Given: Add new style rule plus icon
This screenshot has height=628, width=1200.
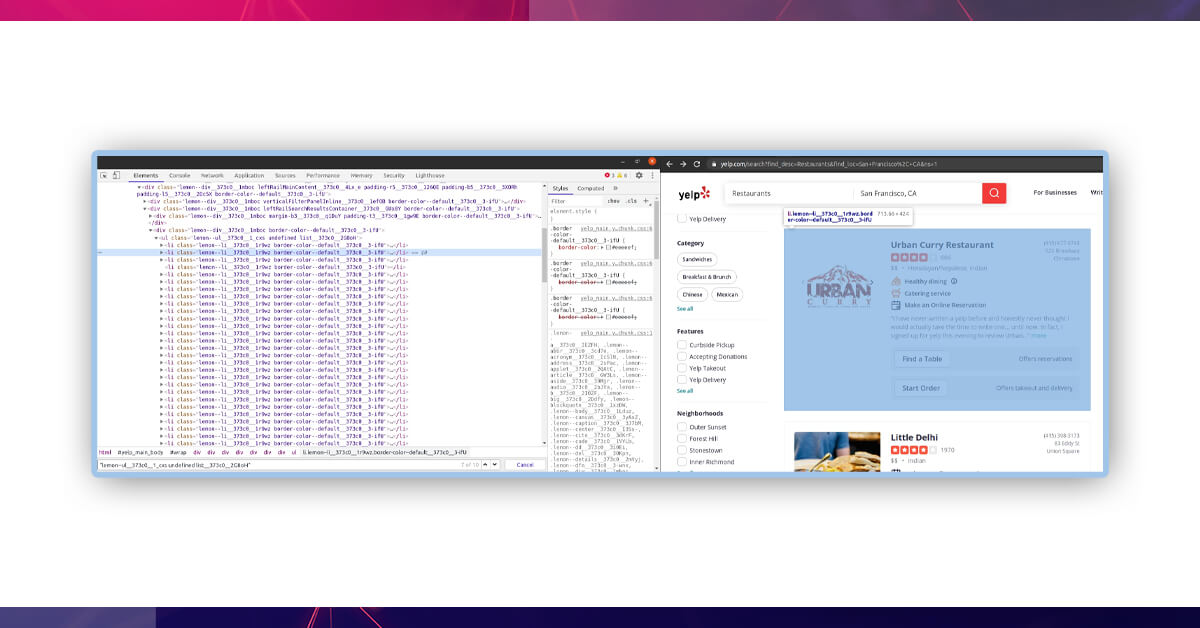Looking at the screenshot, I should click(646, 201).
